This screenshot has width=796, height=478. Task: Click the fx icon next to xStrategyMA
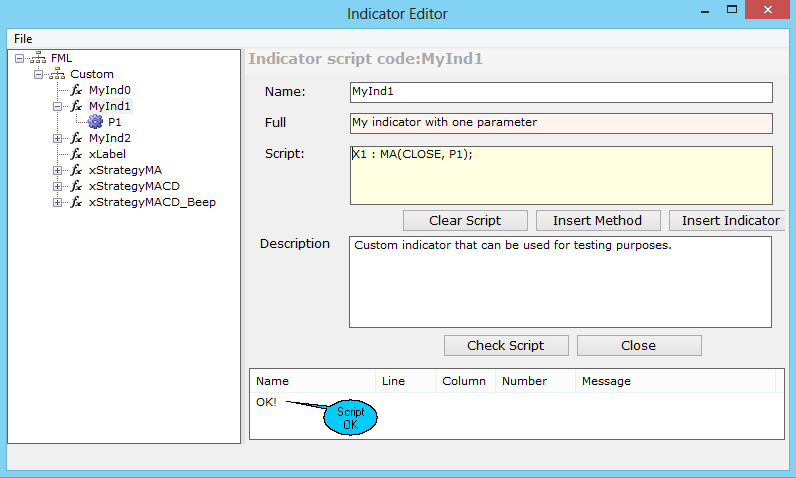coord(76,170)
